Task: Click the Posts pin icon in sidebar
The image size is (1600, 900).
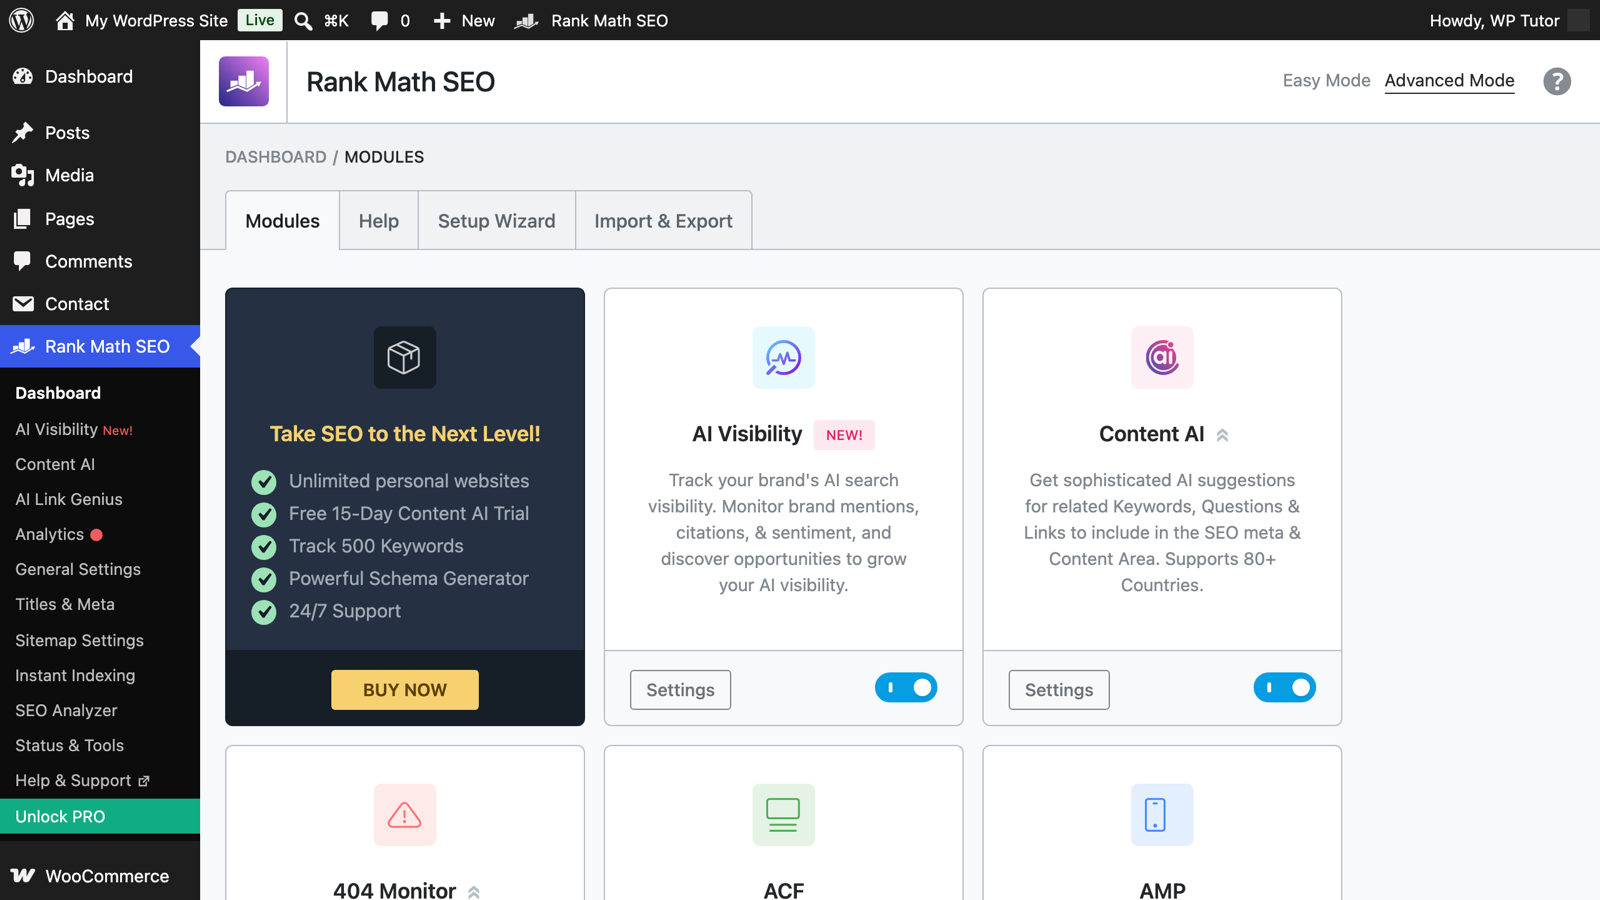Action: point(23,132)
